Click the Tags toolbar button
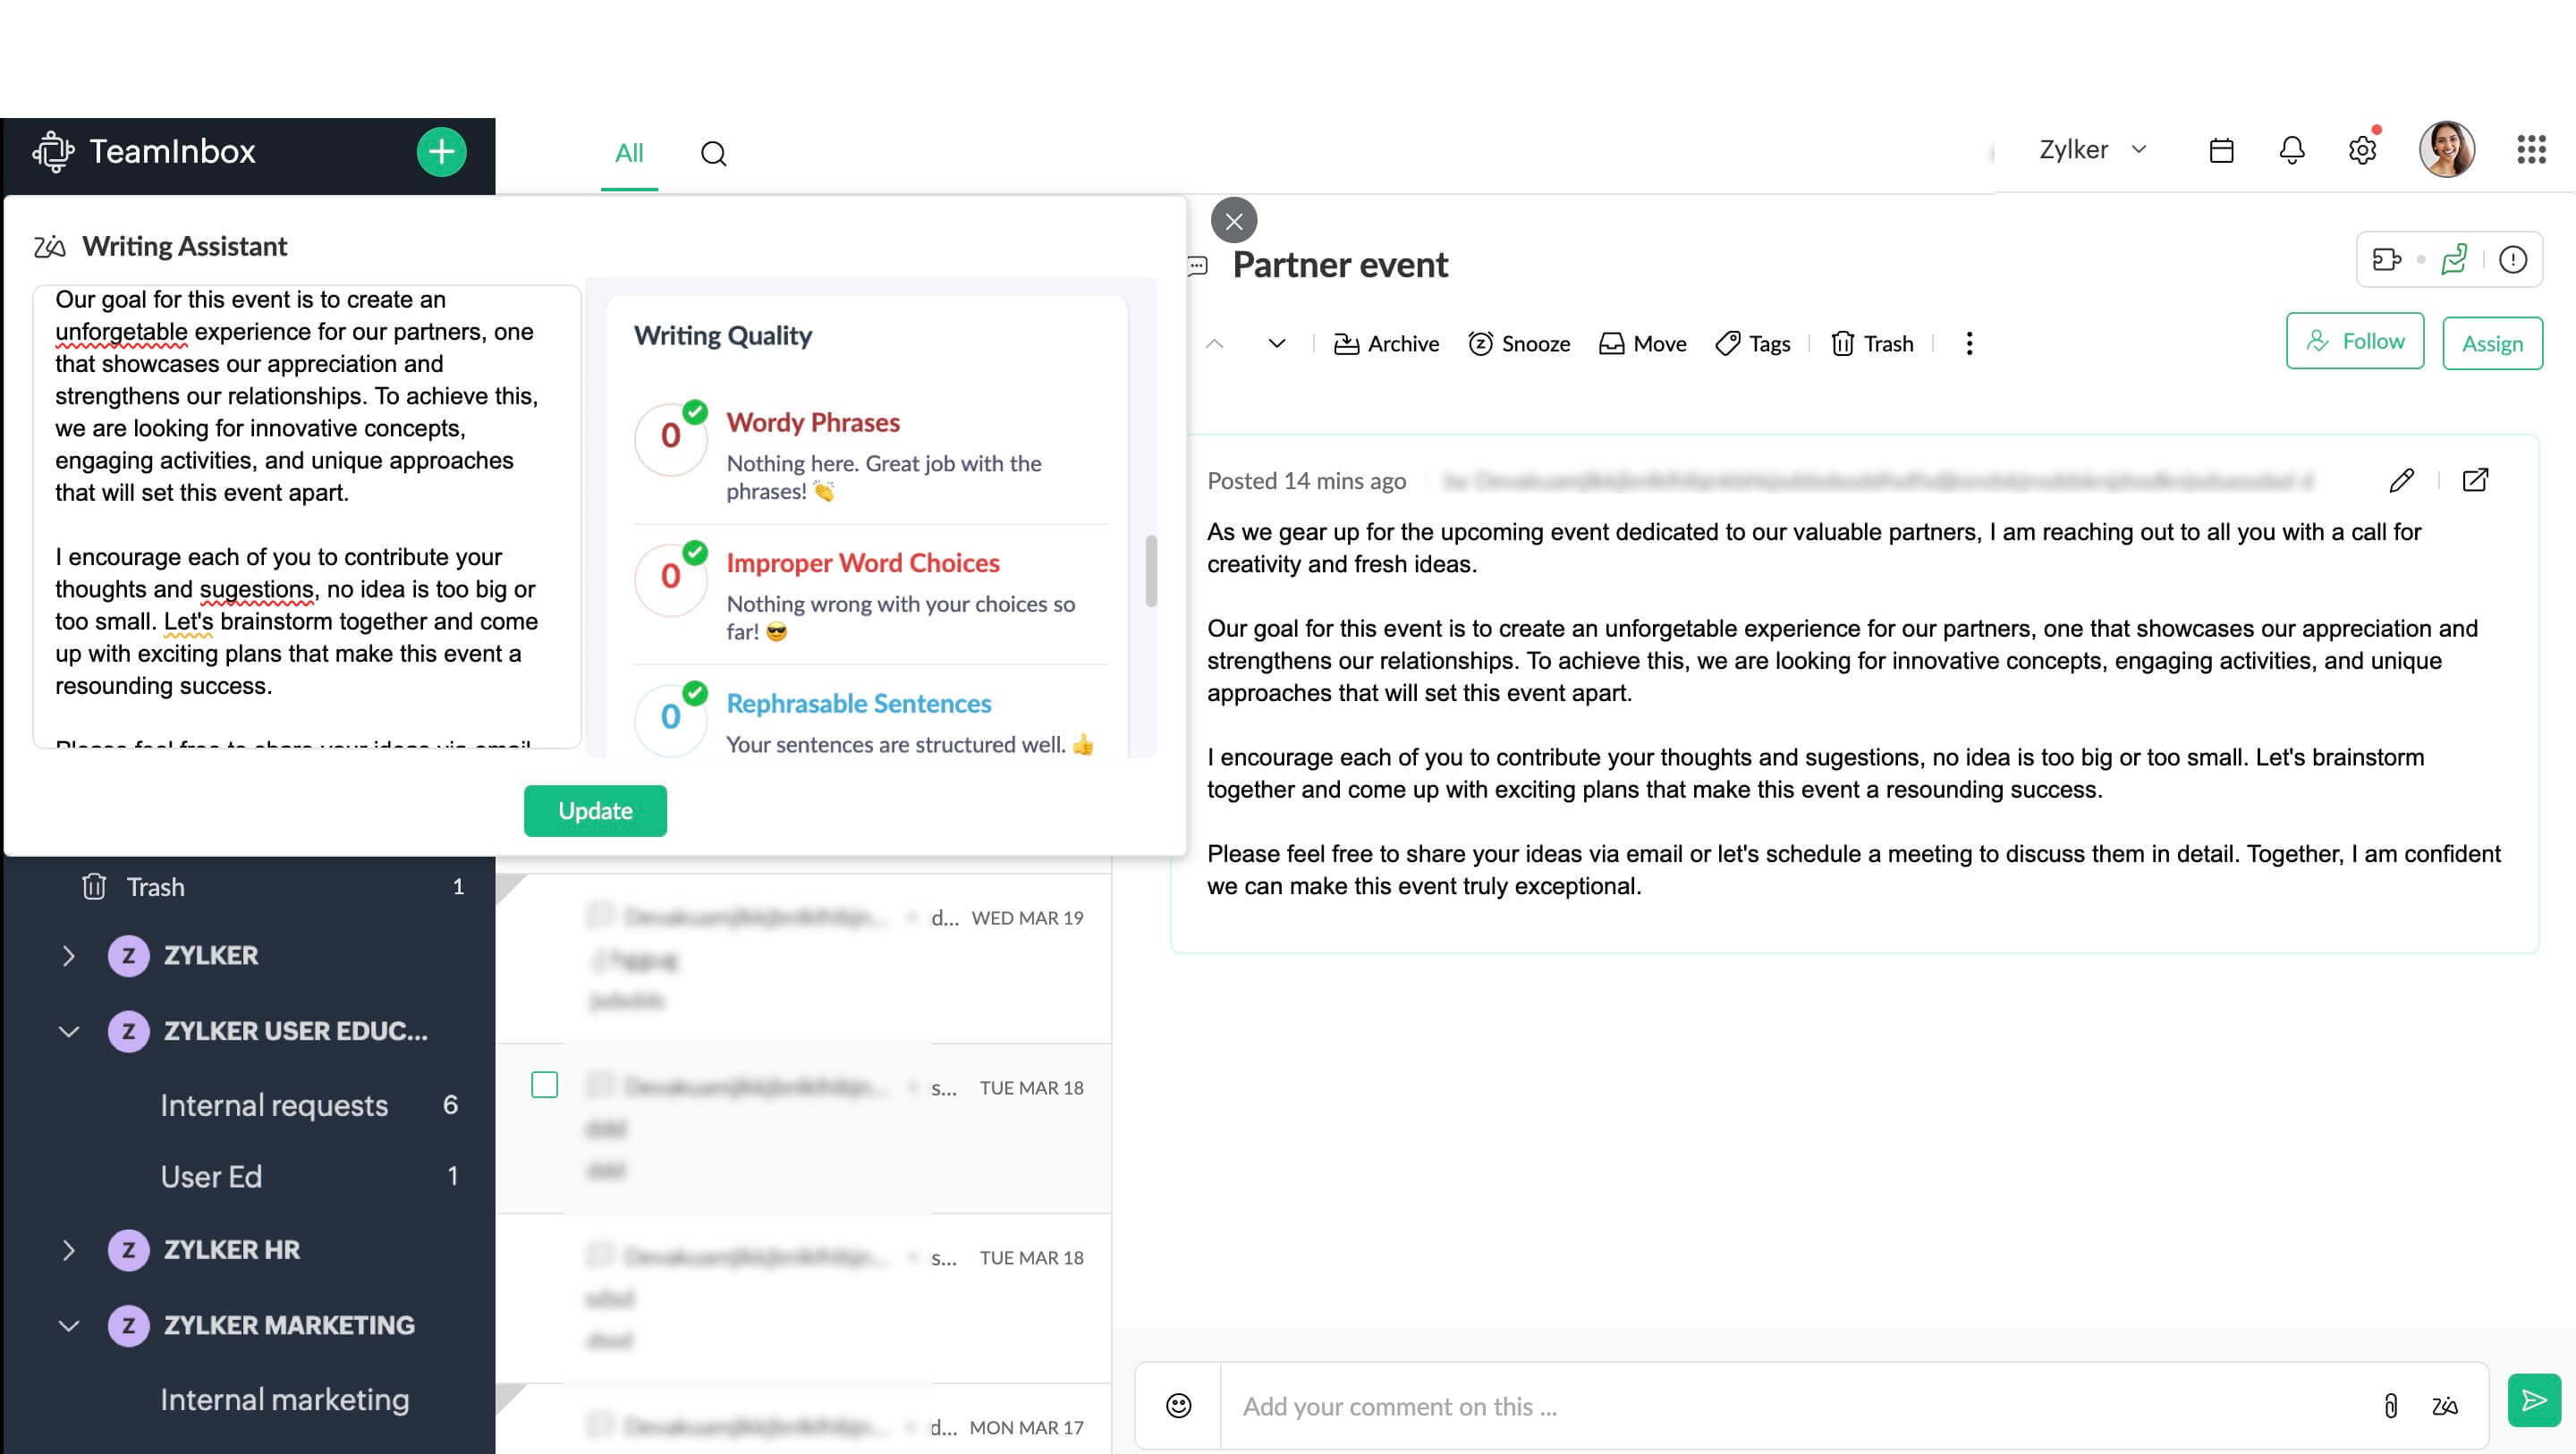This screenshot has width=2576, height=1454. (x=1753, y=344)
